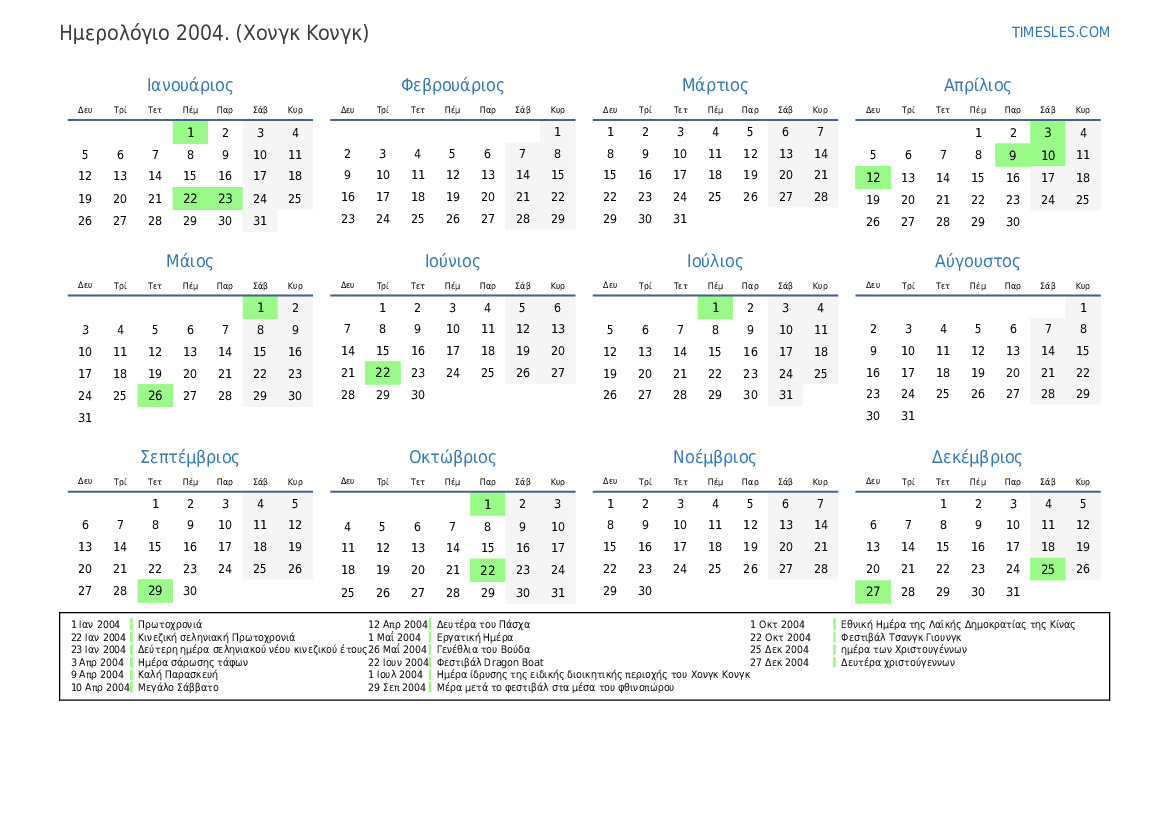Click highlighted 22 in Ιούνιος
This screenshot has height=827, width=1169.
[382, 372]
